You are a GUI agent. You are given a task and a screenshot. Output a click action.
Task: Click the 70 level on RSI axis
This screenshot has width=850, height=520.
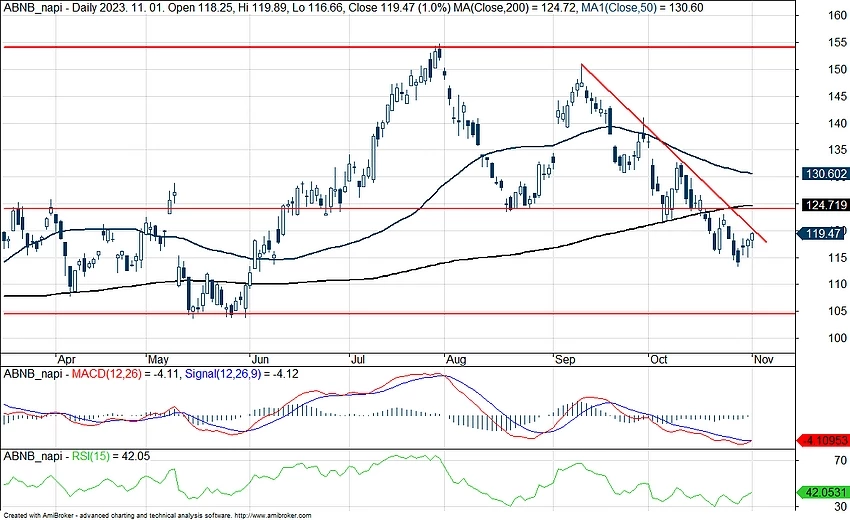841,460
